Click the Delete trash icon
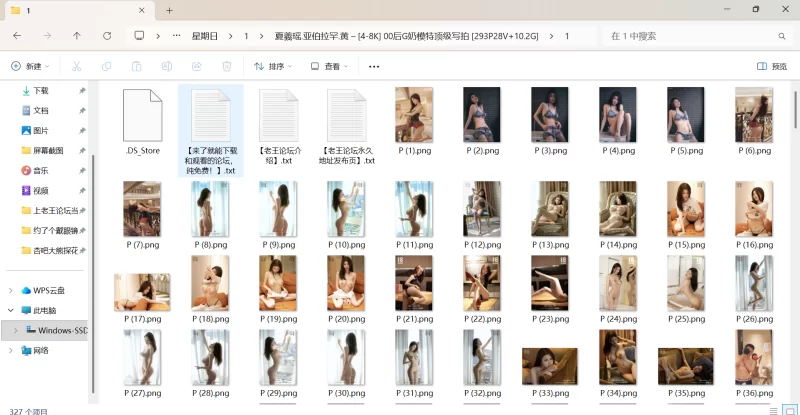Screen dimensions: 800x415 (227, 66)
